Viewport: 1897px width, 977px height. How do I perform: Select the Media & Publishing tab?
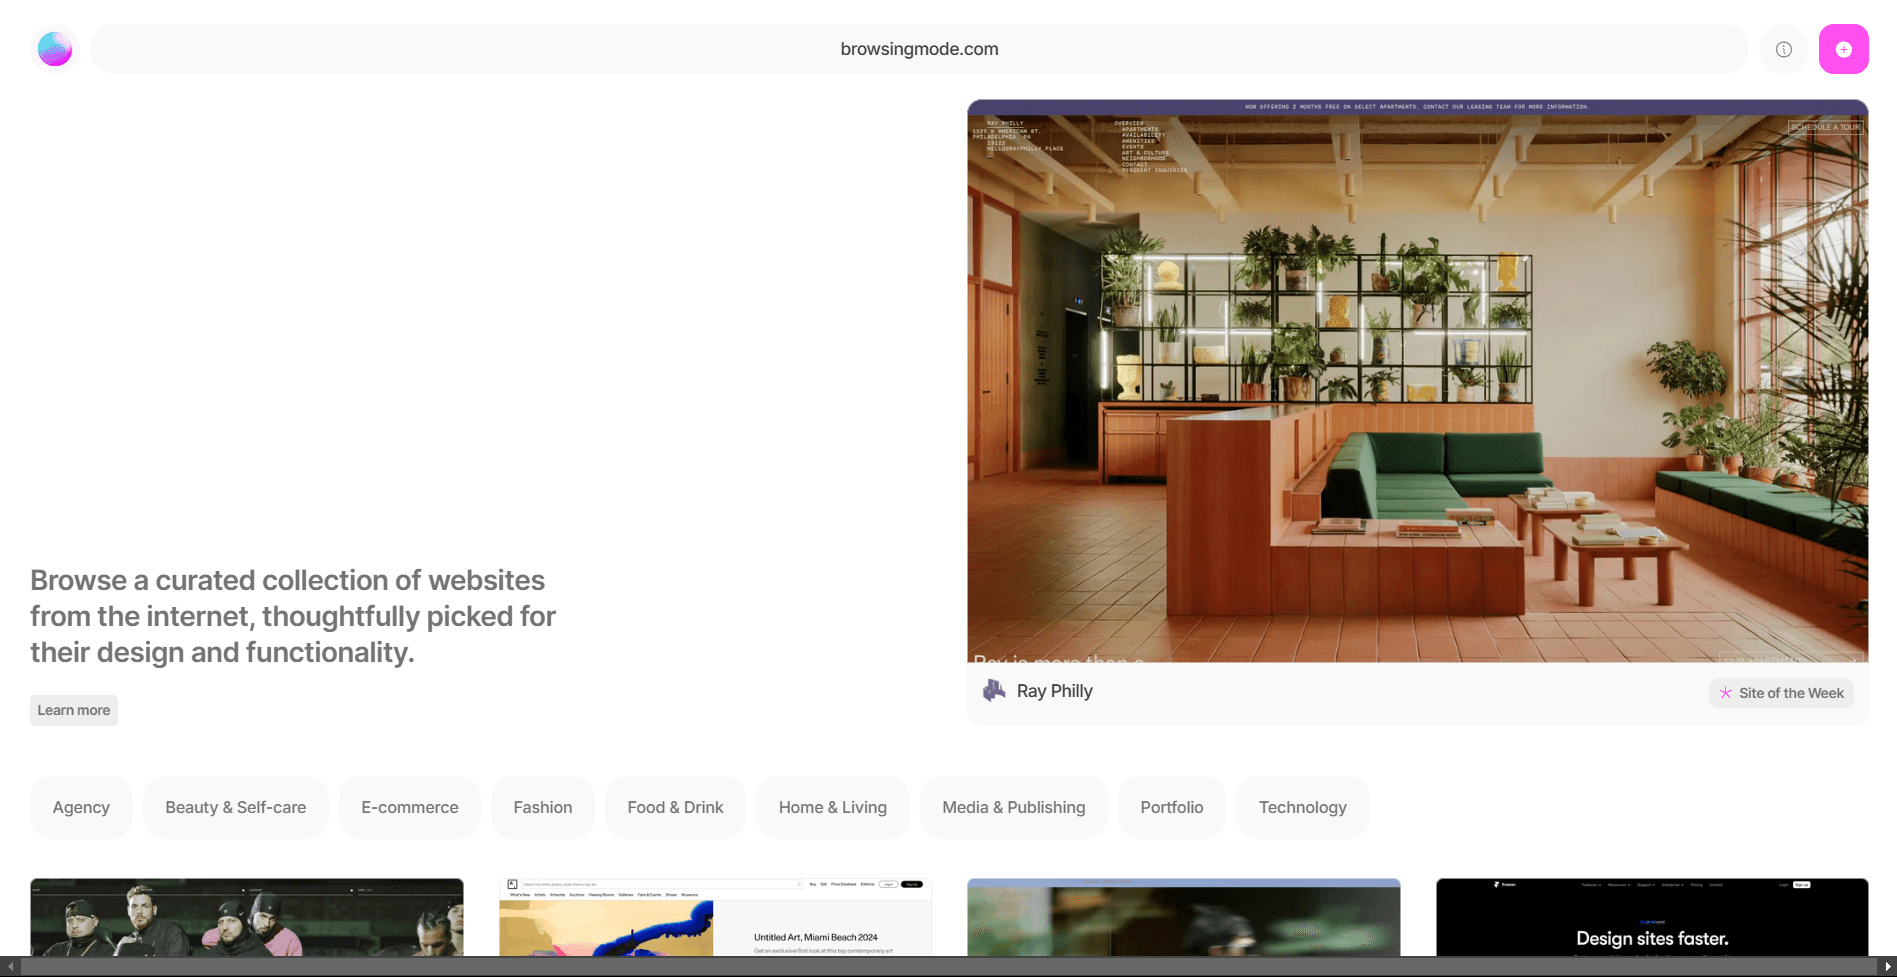(x=1013, y=807)
